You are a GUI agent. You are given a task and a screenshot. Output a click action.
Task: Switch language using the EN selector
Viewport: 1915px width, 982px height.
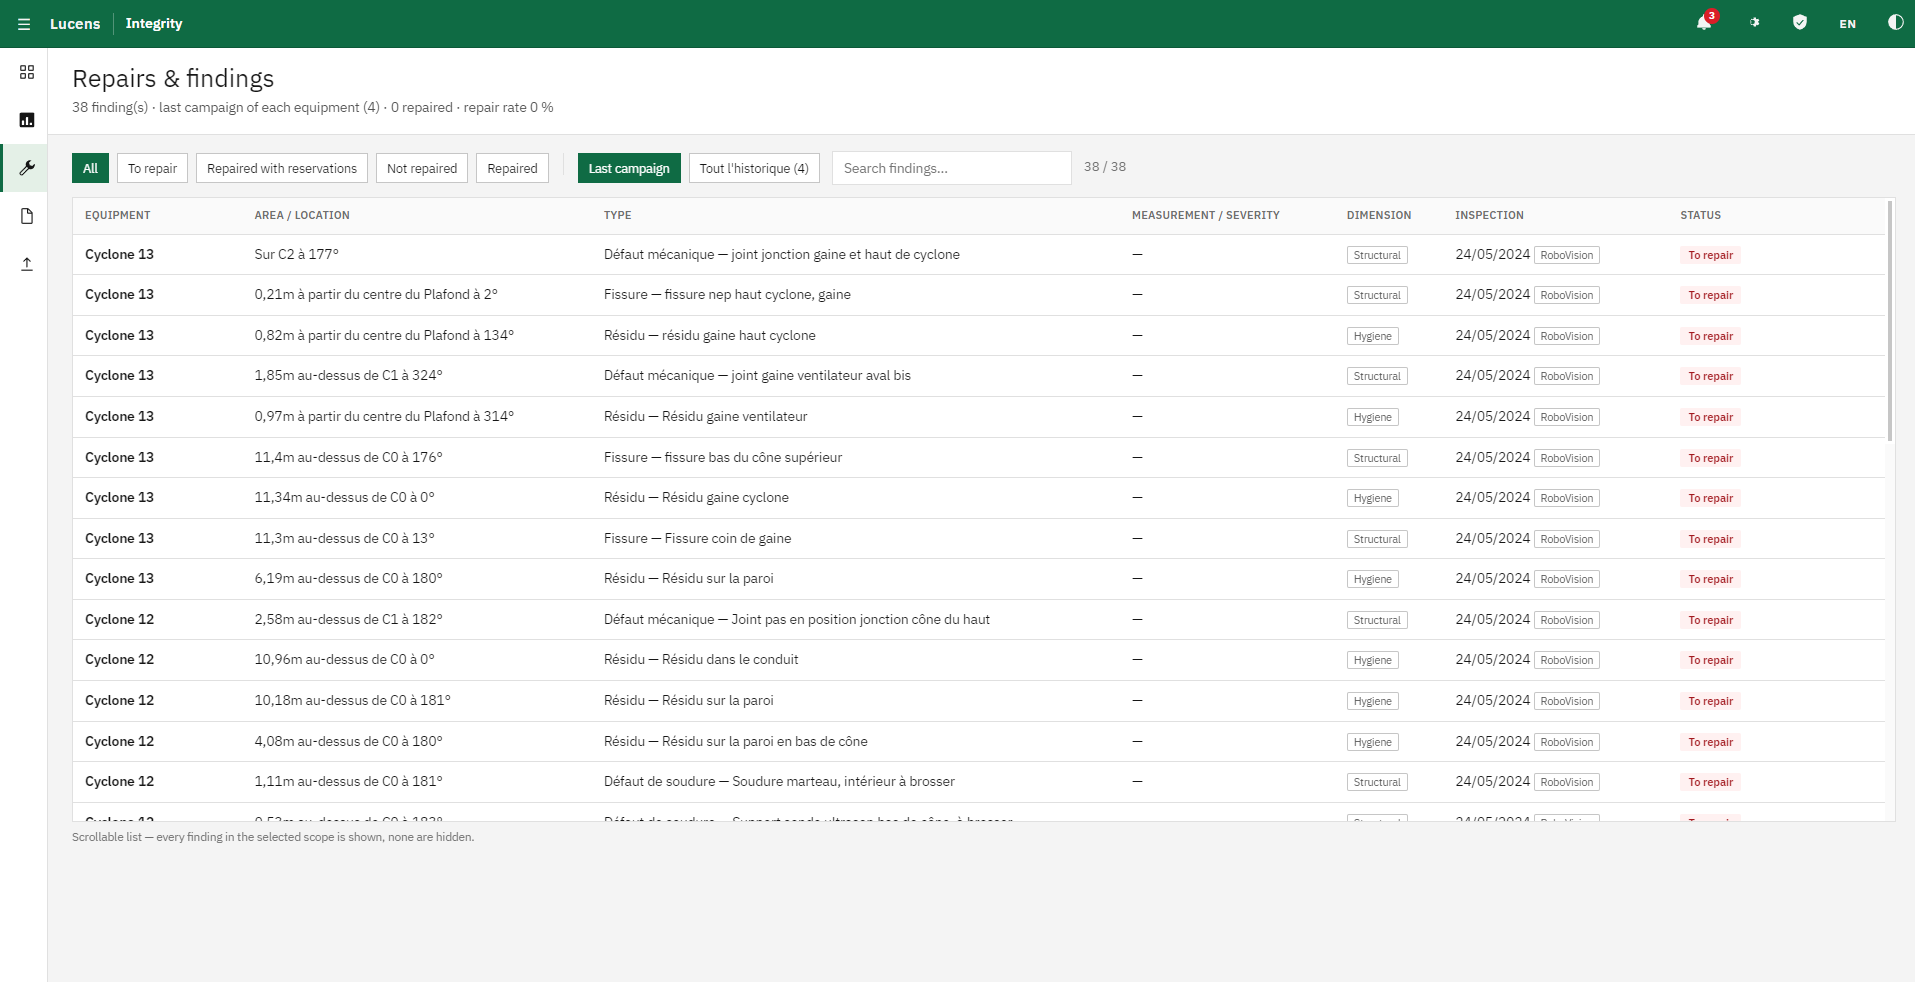tap(1847, 24)
